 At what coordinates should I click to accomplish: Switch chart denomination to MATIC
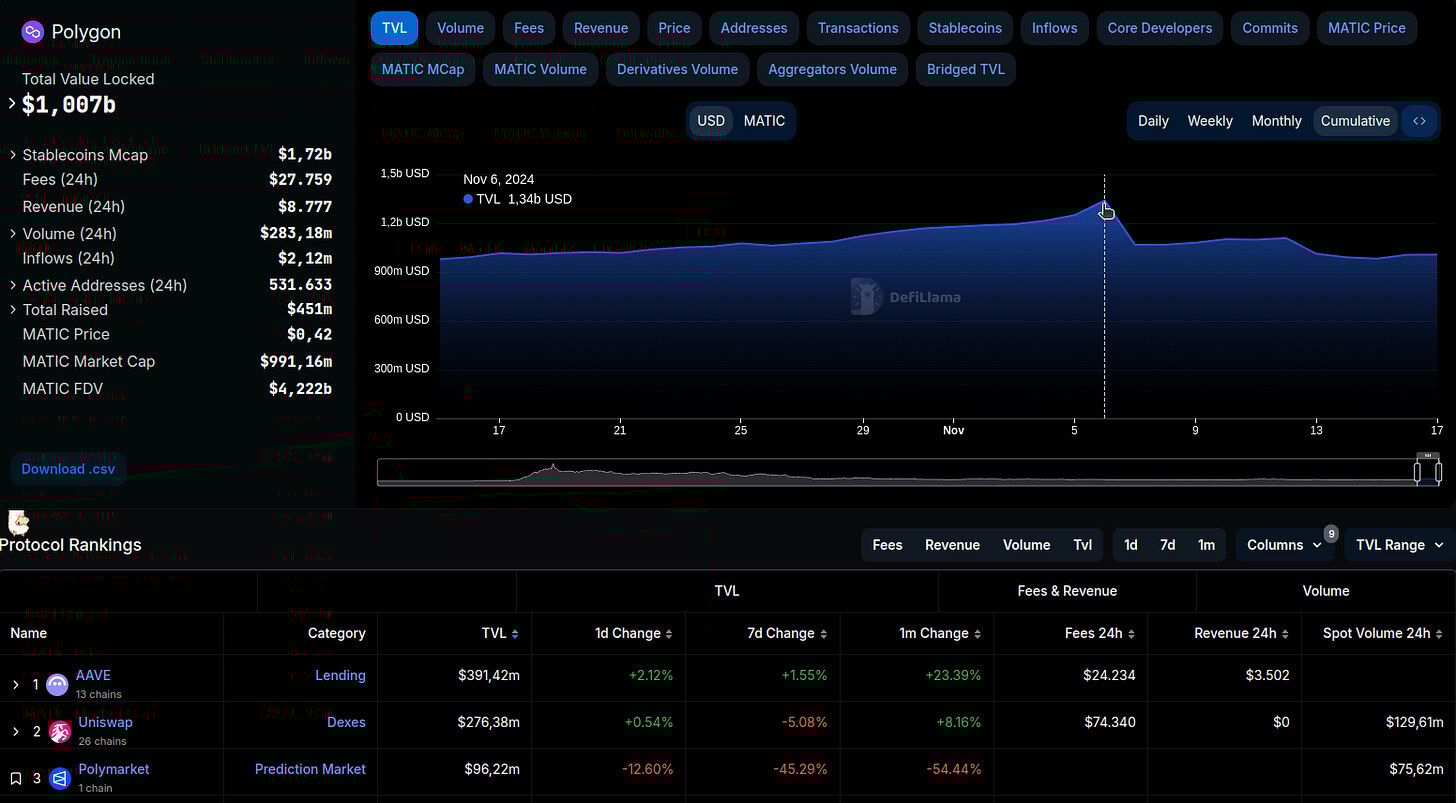tap(764, 121)
